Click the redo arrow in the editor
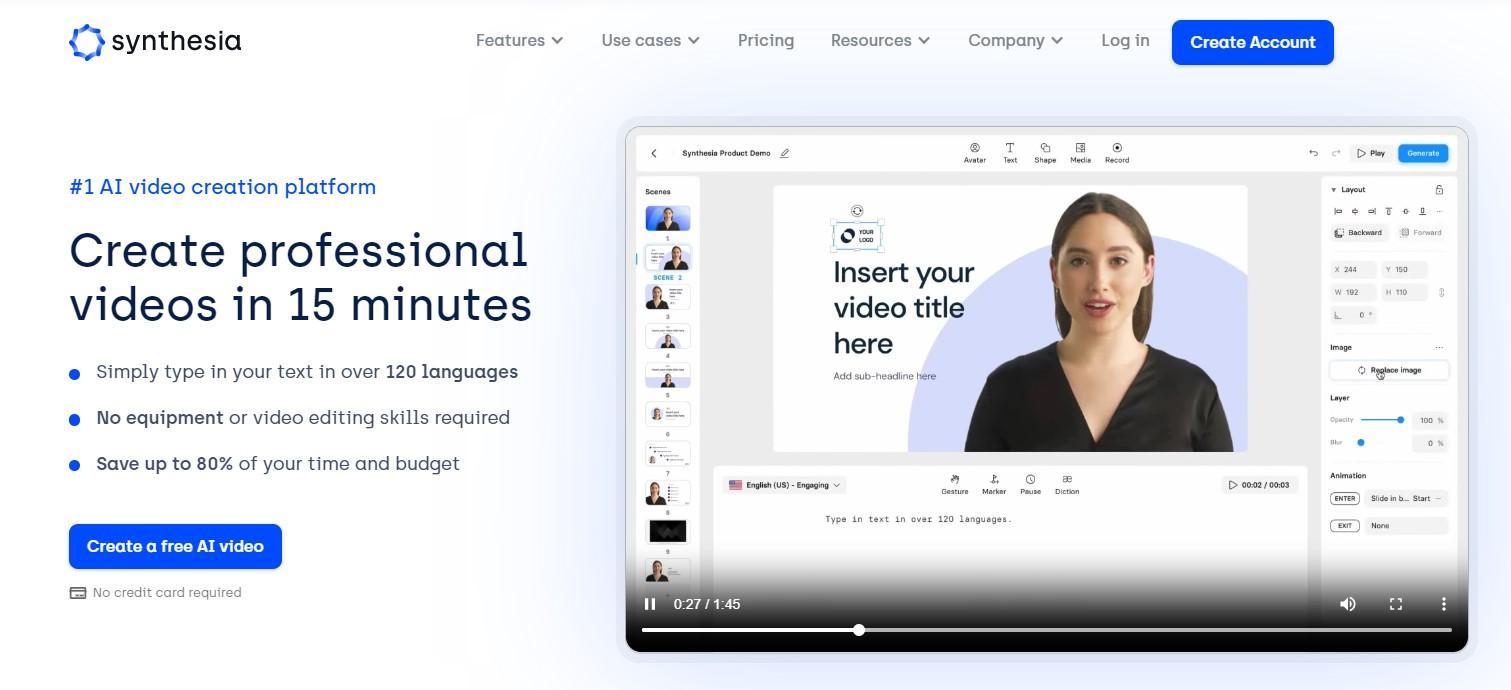 1336,153
